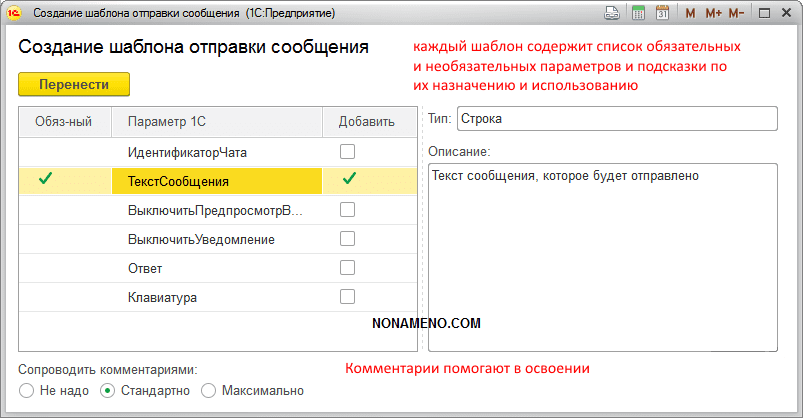The width and height of the screenshot is (803, 418).
Task: Click the M+ memory add button
Action: click(x=712, y=14)
